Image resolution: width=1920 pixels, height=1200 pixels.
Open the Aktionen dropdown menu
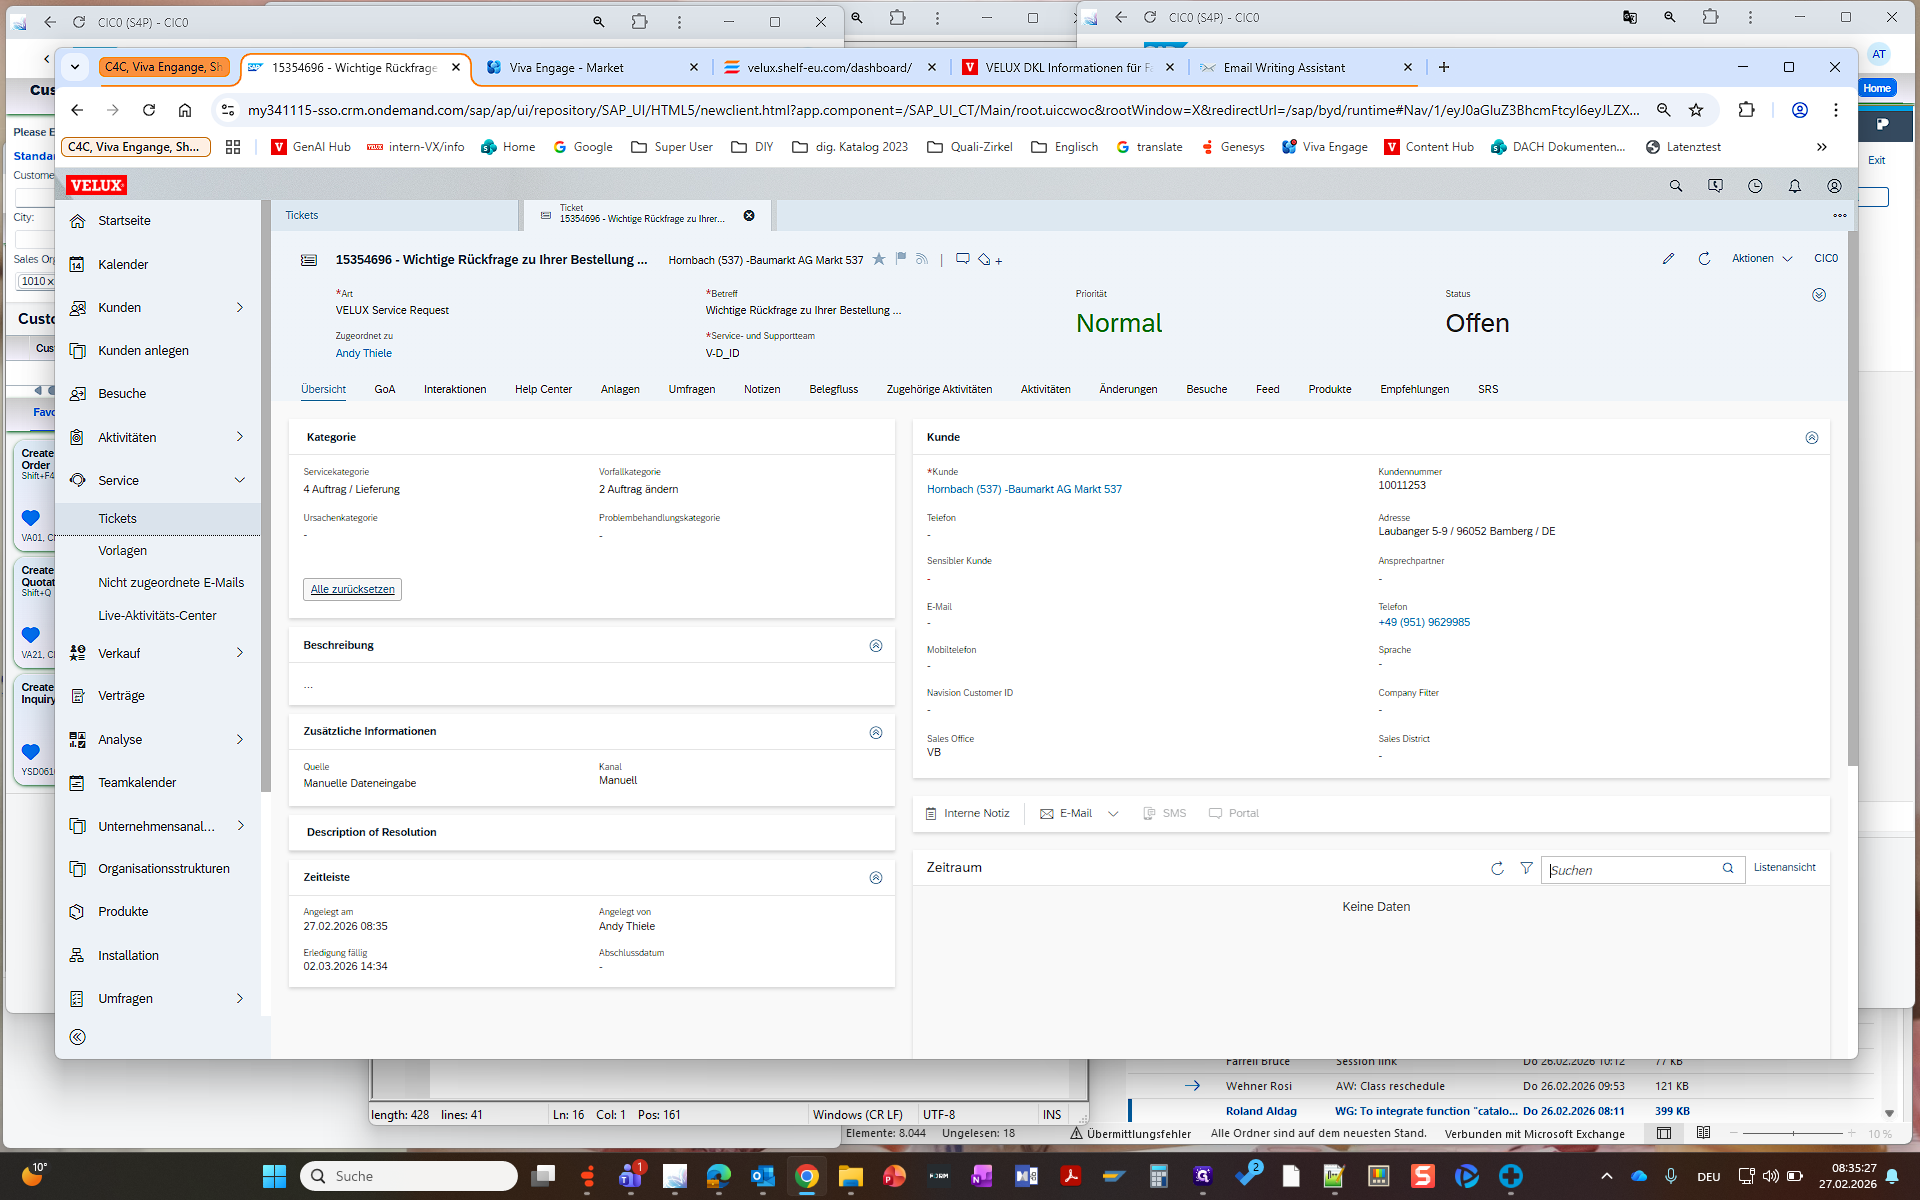coord(1762,259)
